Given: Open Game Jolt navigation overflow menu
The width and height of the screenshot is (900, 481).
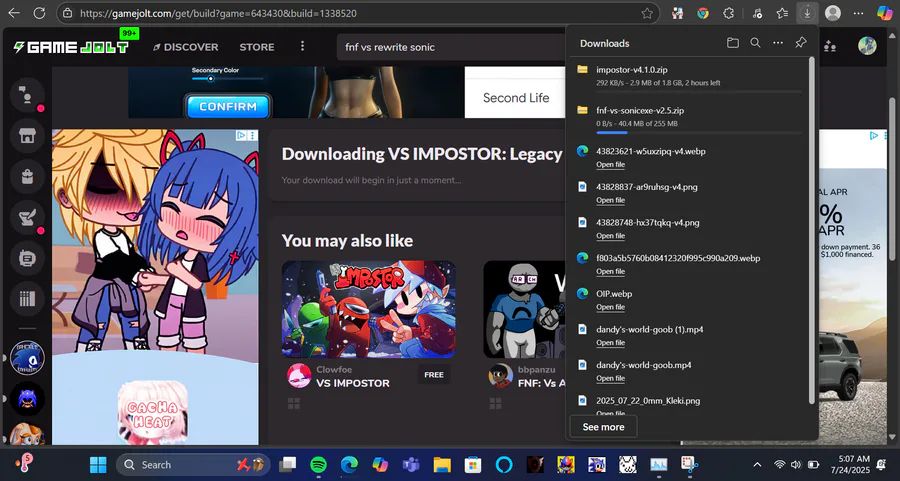Looking at the screenshot, I should point(302,46).
